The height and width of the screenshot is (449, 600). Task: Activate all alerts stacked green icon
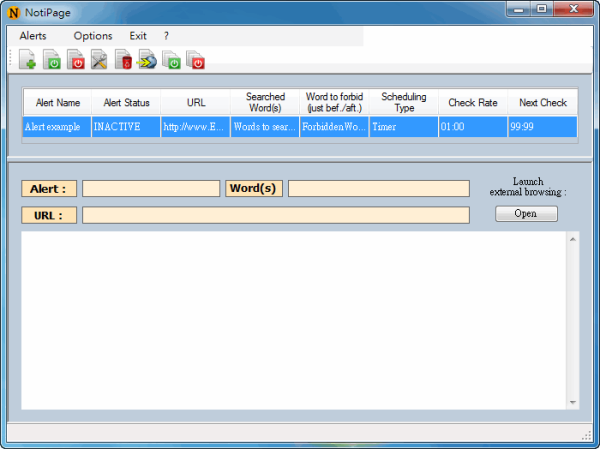172,61
